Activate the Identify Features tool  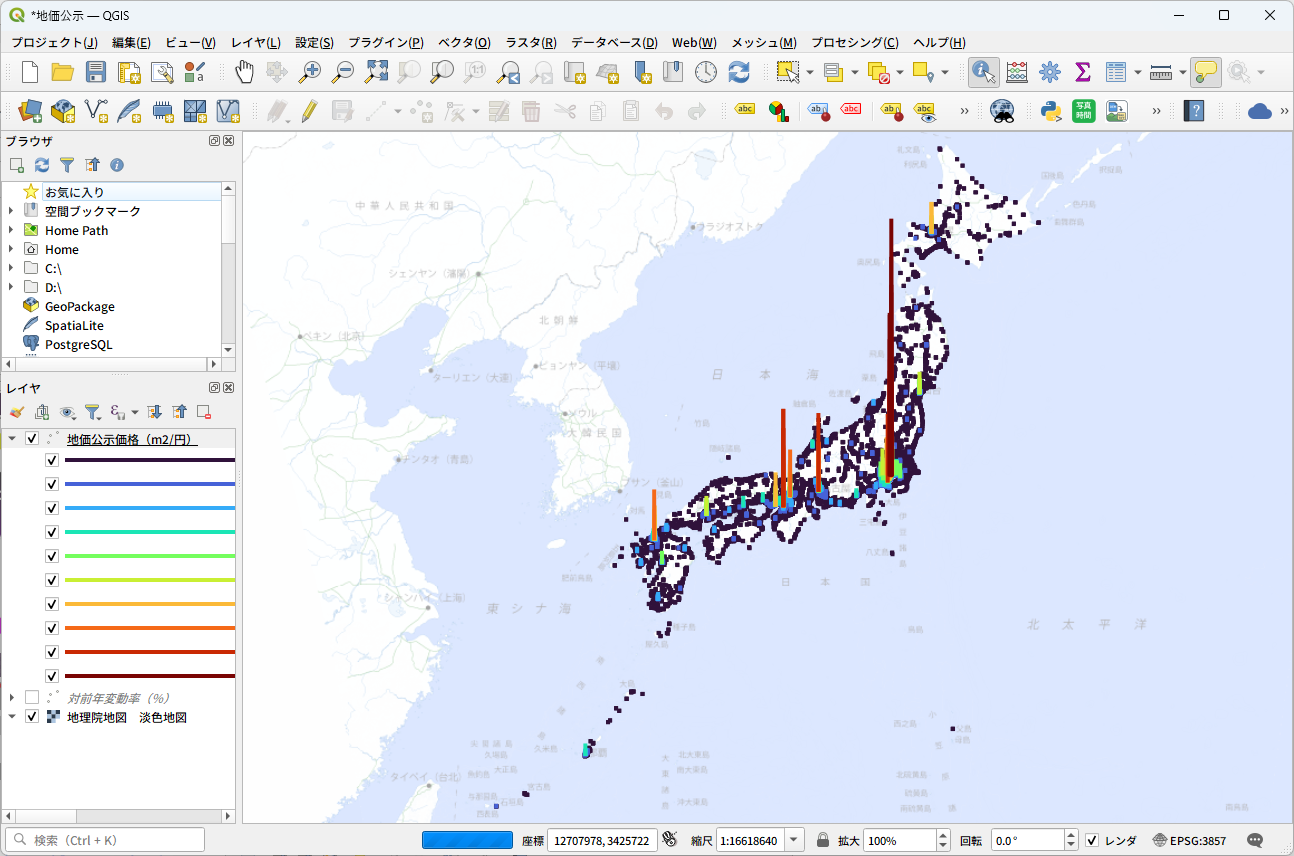tap(983, 72)
